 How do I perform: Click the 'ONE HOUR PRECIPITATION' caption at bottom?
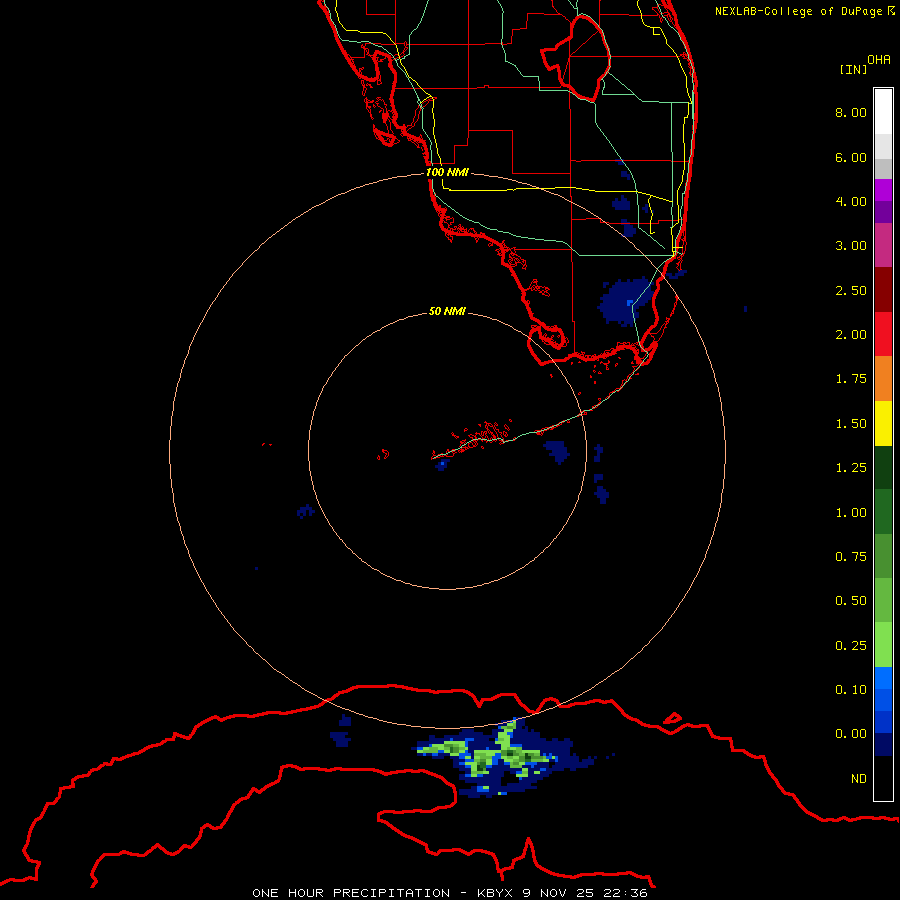351,893
